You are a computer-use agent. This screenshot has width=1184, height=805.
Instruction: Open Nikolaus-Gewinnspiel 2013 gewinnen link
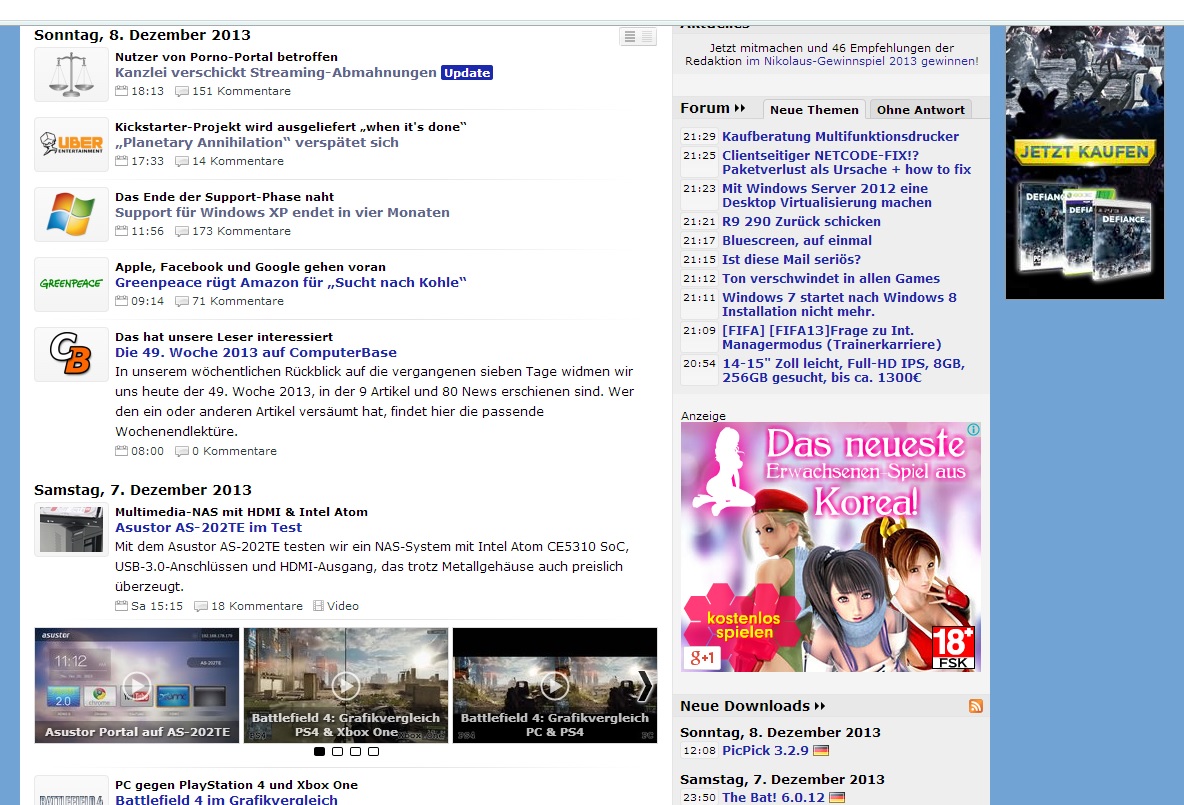(x=862, y=61)
